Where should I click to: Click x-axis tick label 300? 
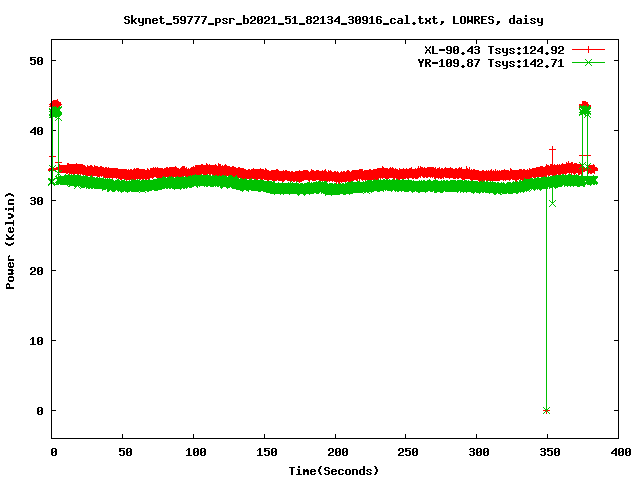pyautogui.click(x=479, y=452)
